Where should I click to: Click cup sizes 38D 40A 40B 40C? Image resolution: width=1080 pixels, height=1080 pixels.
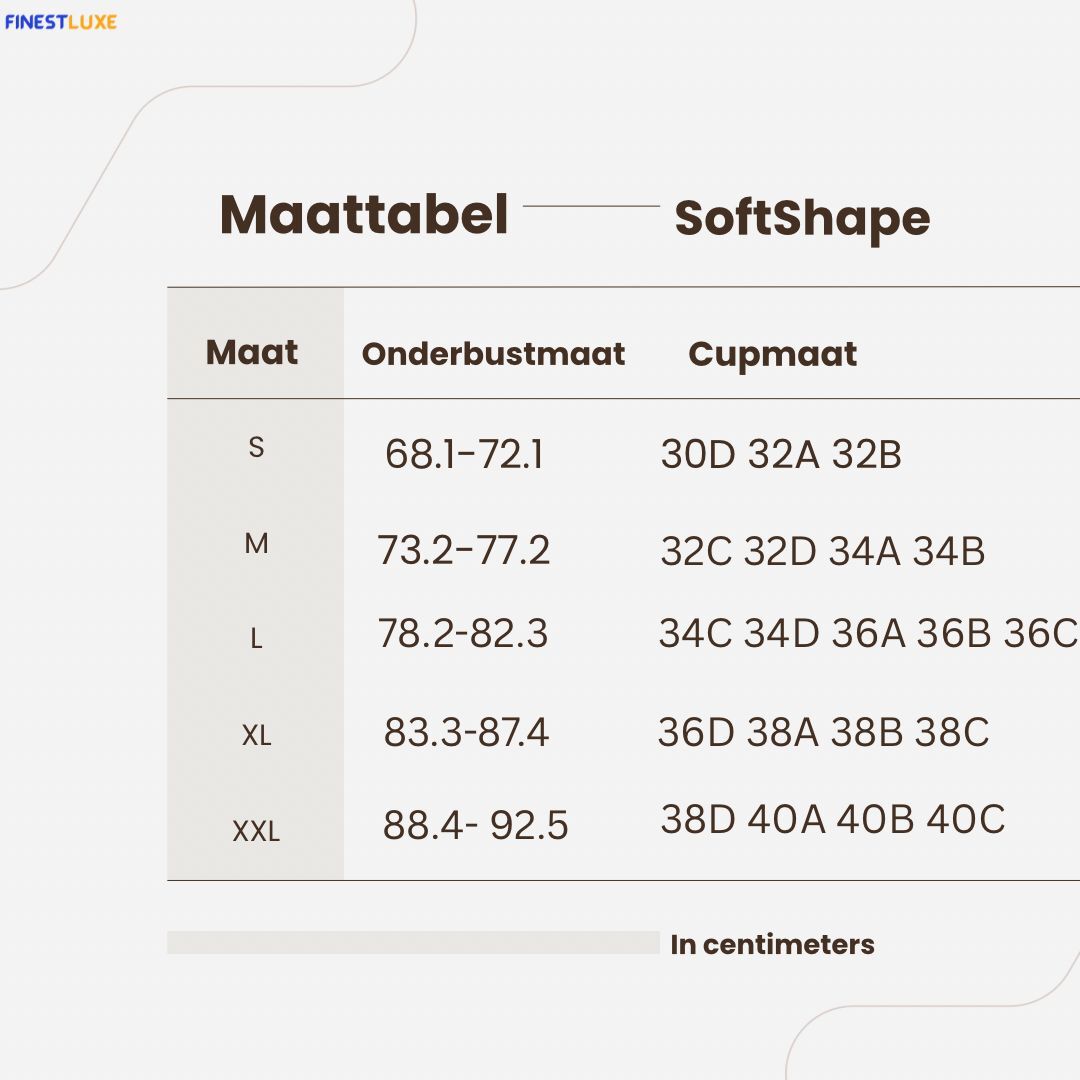pos(832,820)
